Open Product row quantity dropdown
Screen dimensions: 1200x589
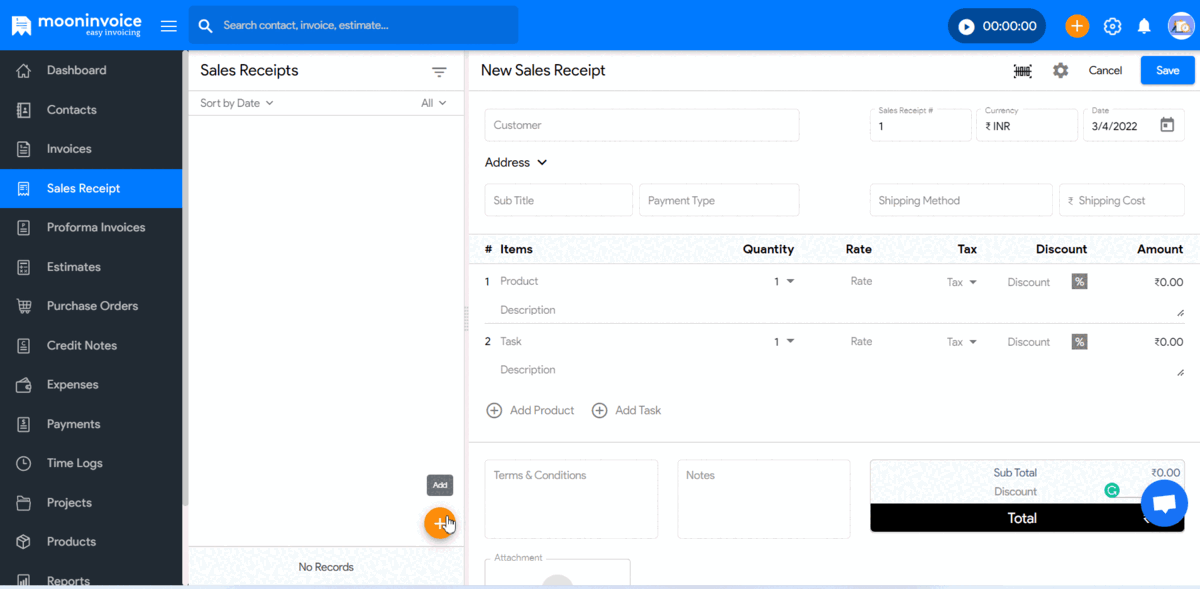coord(784,282)
